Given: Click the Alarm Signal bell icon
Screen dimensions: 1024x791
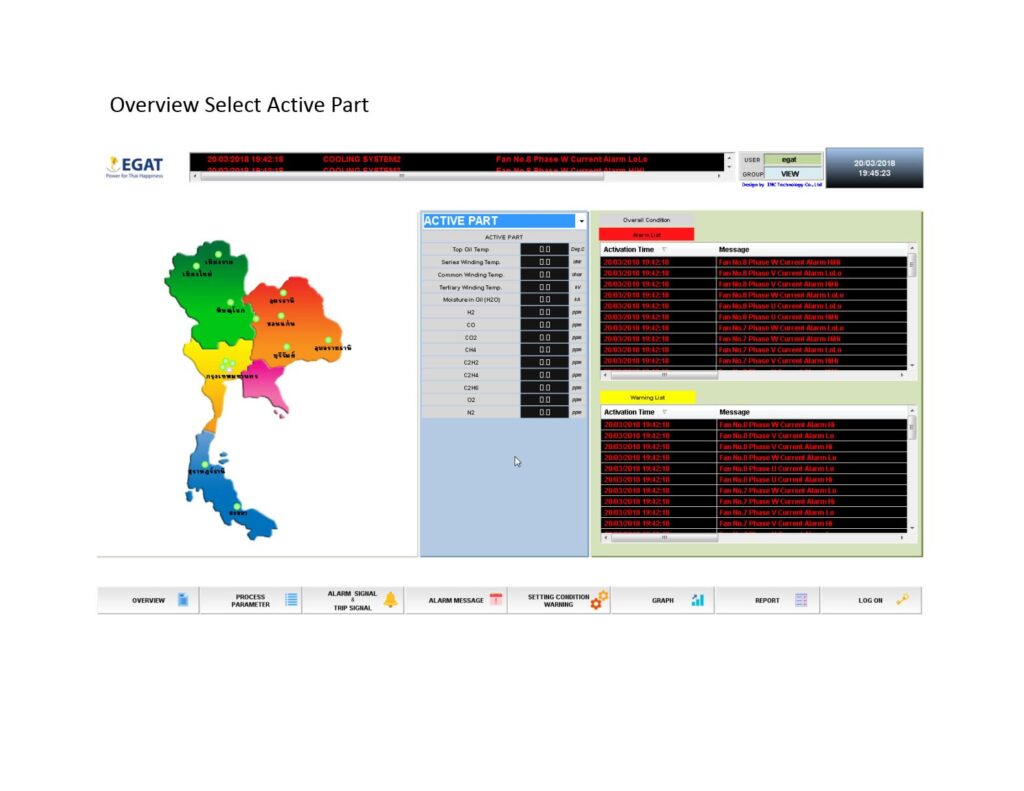Looking at the screenshot, I should 391,600.
